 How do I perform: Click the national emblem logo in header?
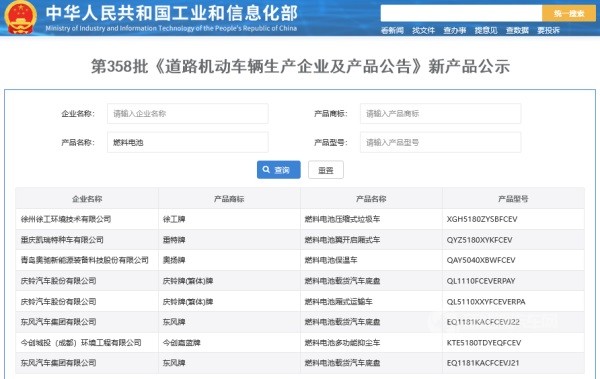tap(20, 17)
